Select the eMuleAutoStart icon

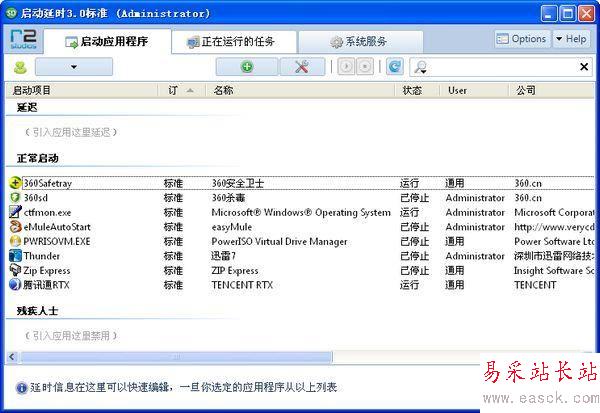click(15, 227)
